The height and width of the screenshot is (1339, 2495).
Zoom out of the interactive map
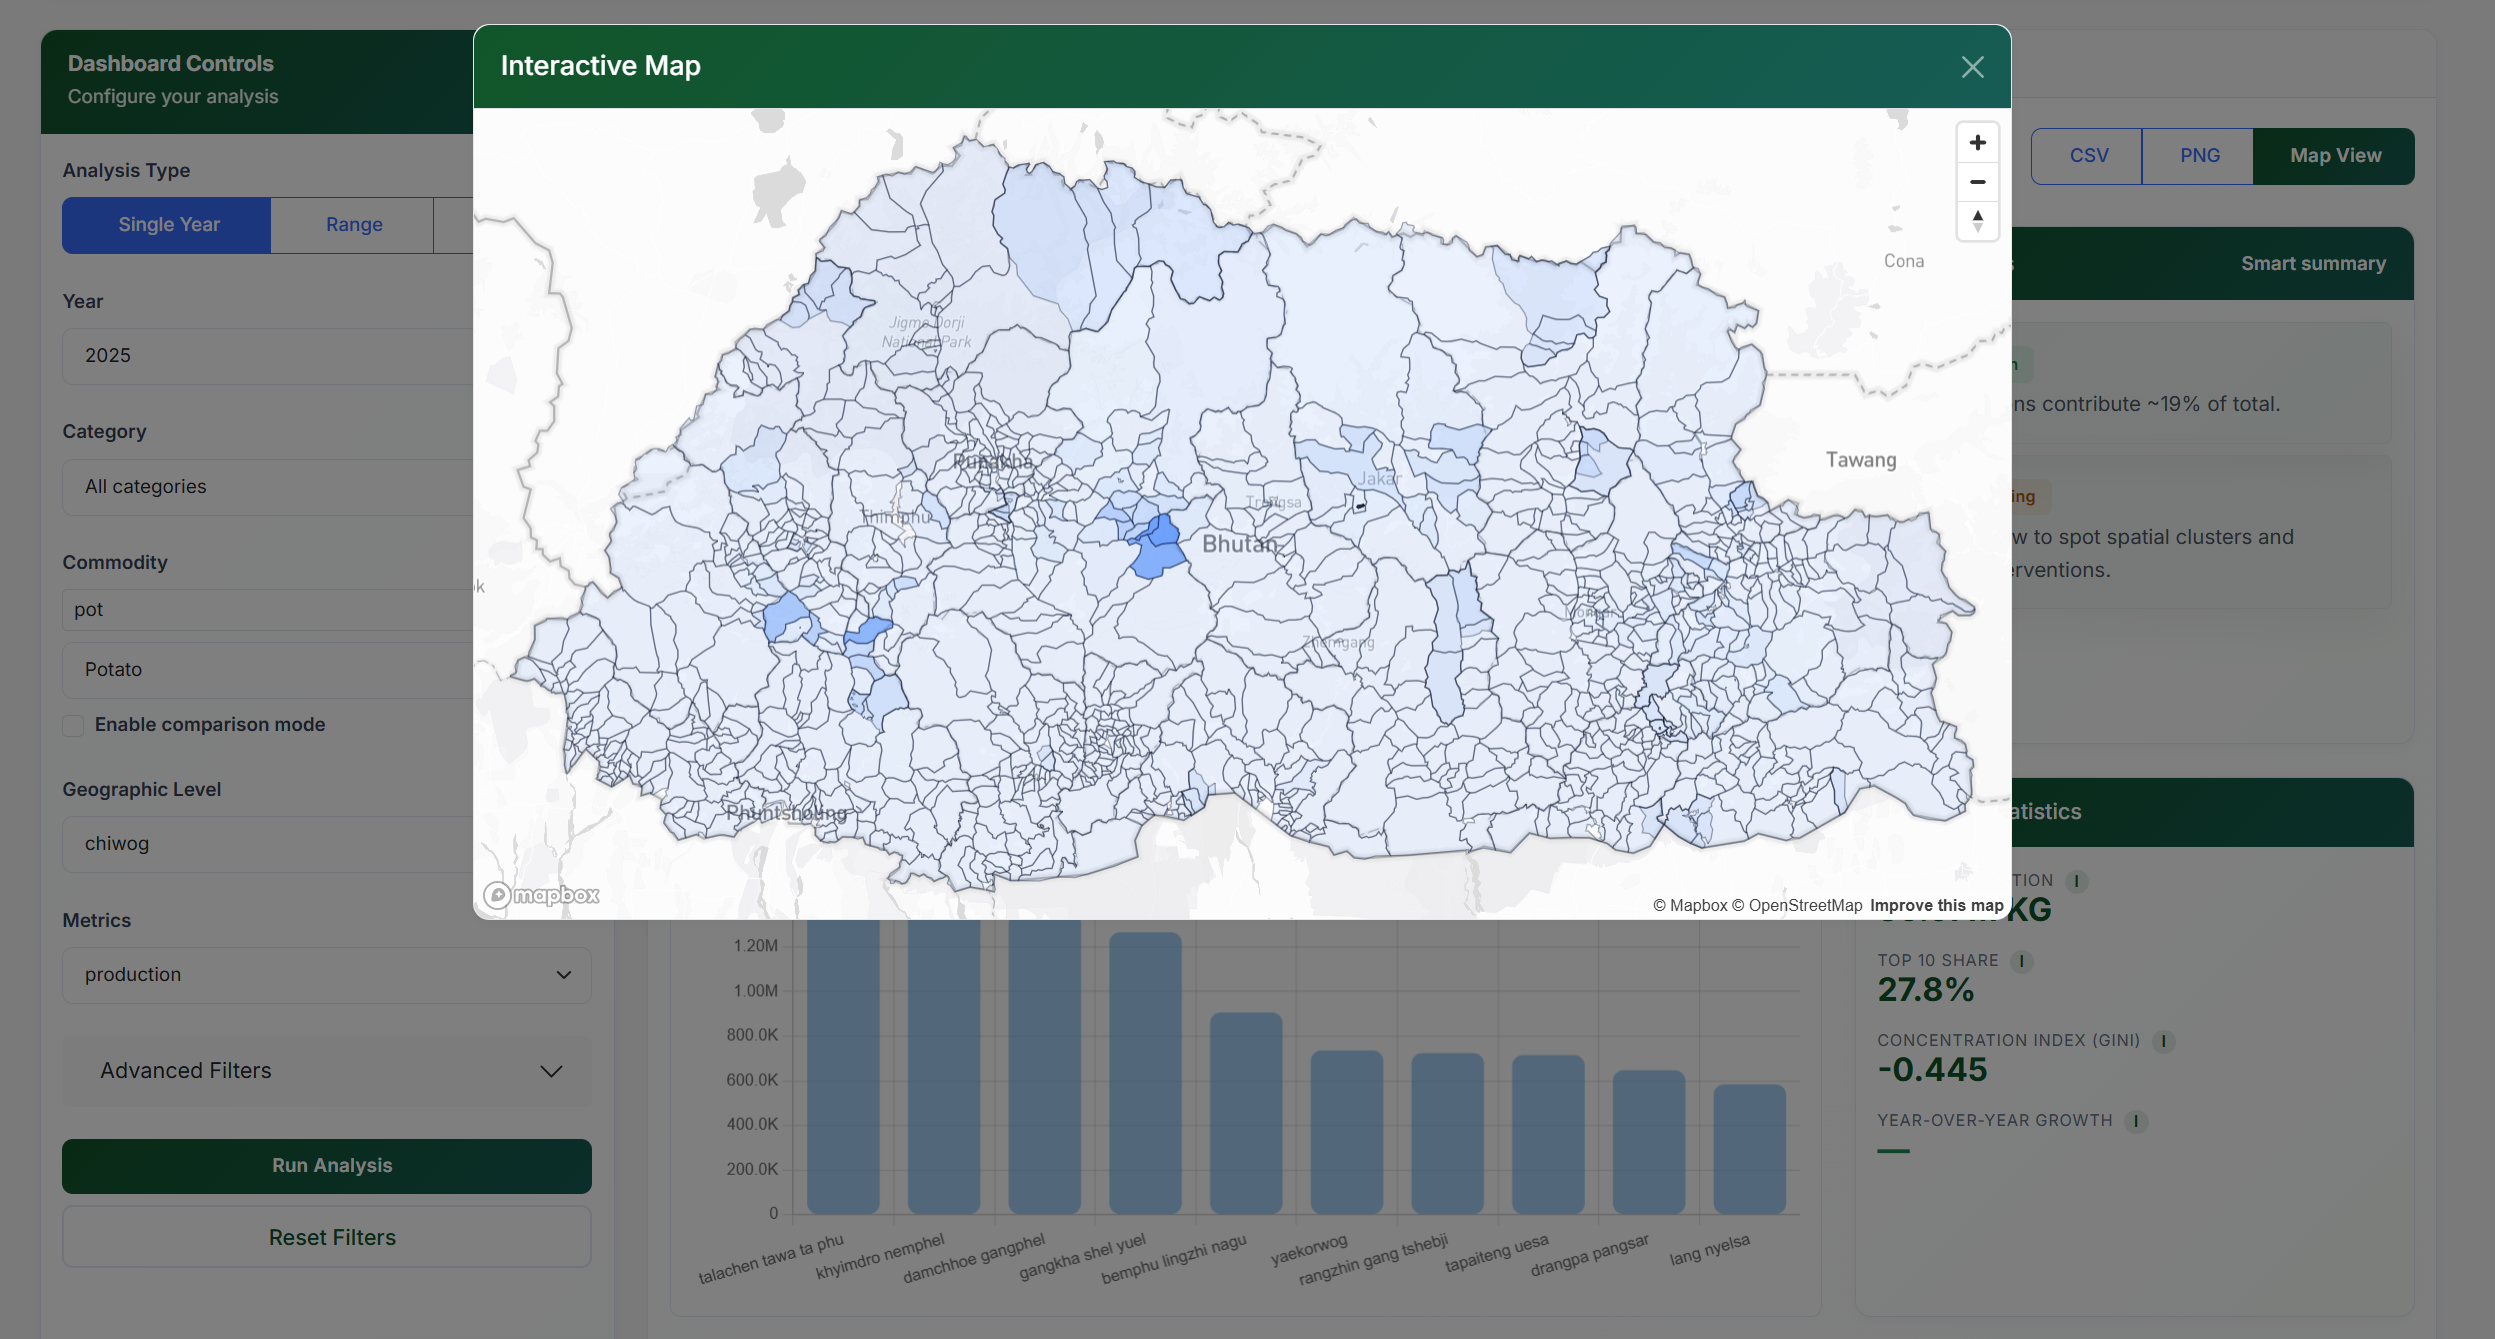click(1977, 182)
